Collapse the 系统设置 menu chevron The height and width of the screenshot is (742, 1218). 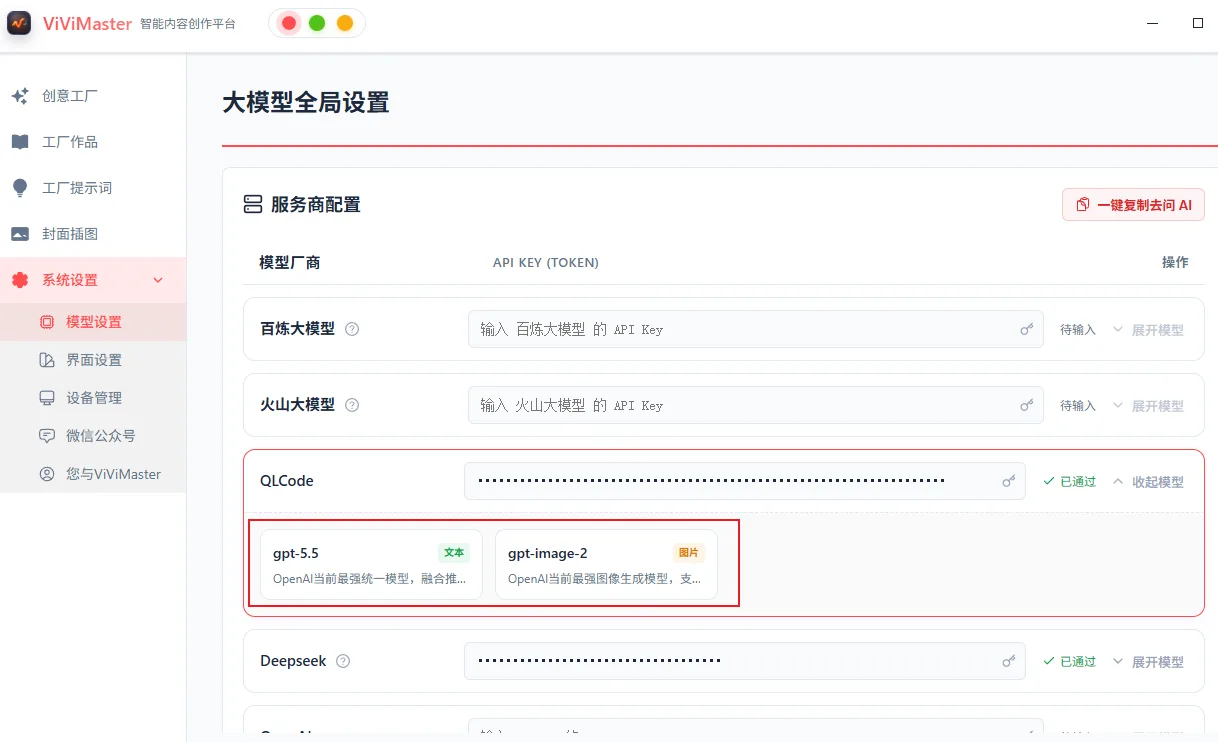[158, 280]
